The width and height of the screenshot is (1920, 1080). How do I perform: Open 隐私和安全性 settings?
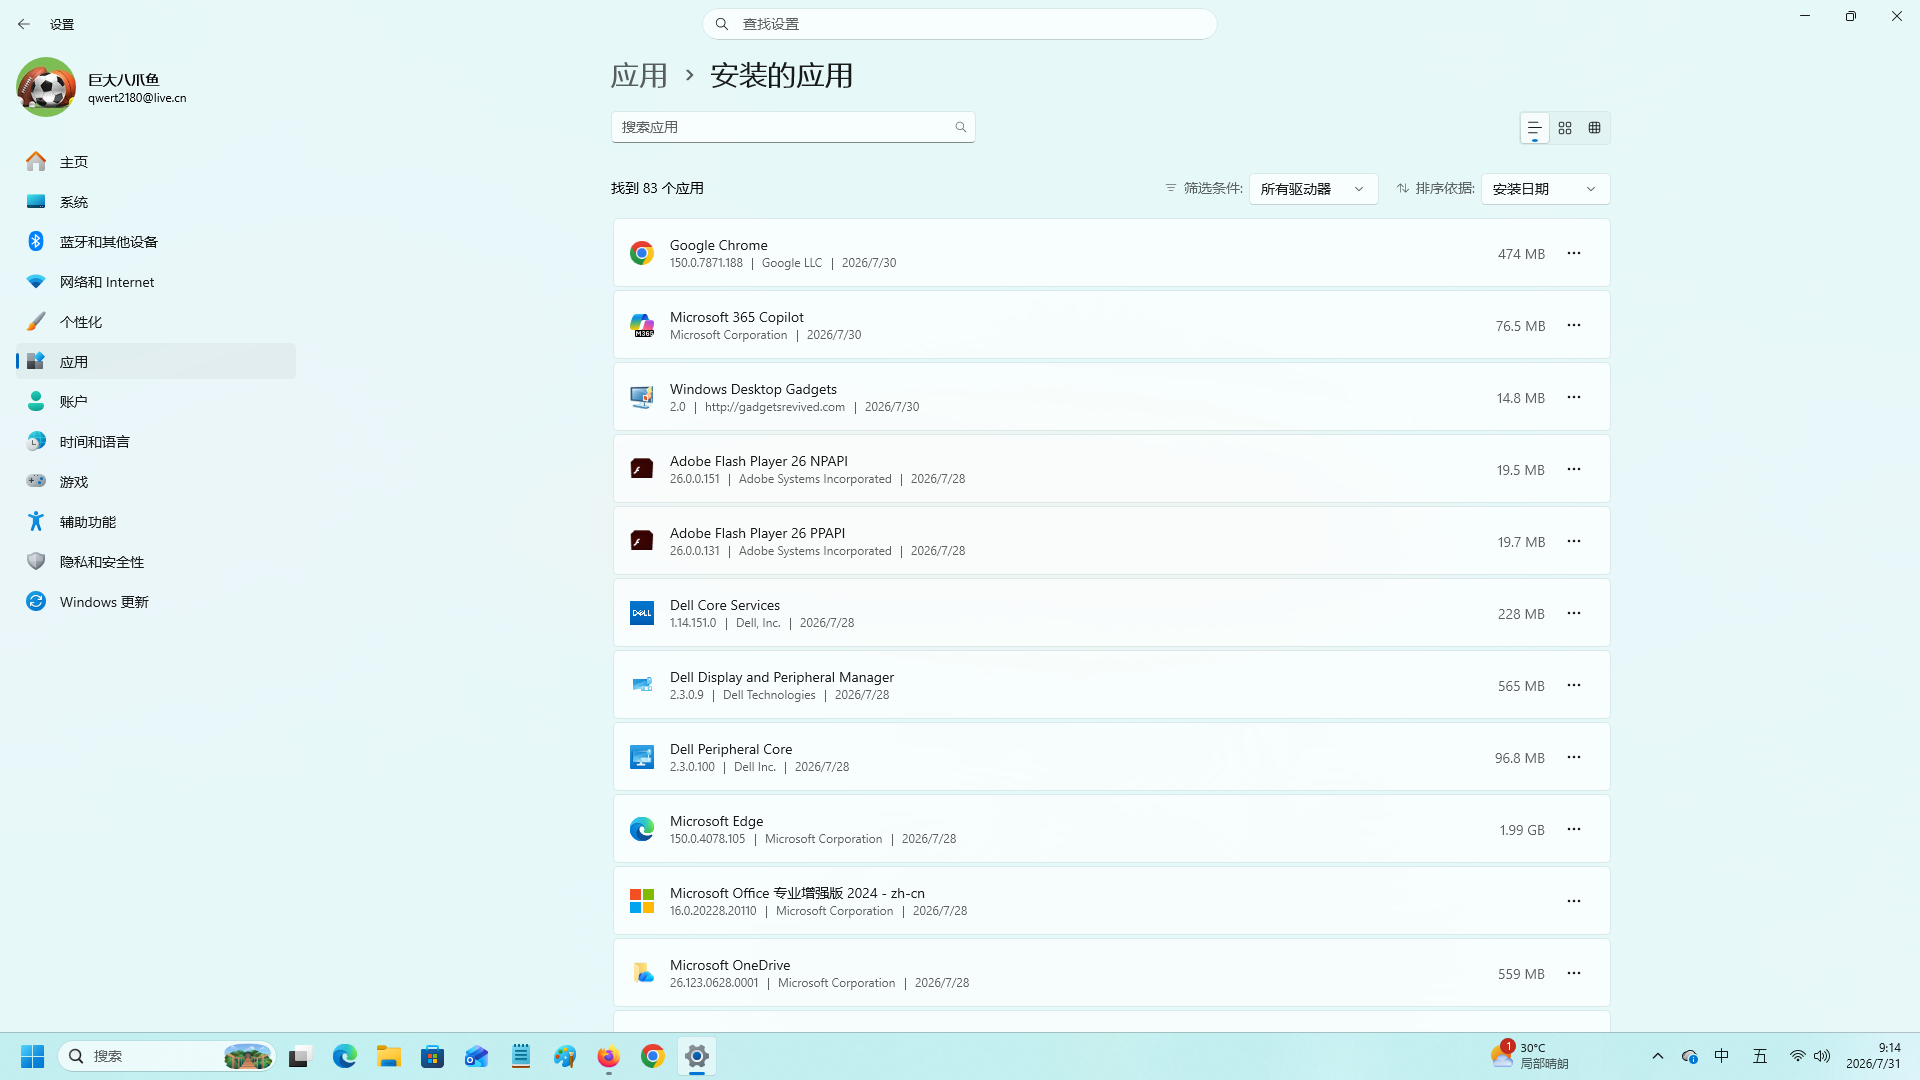click(x=156, y=562)
